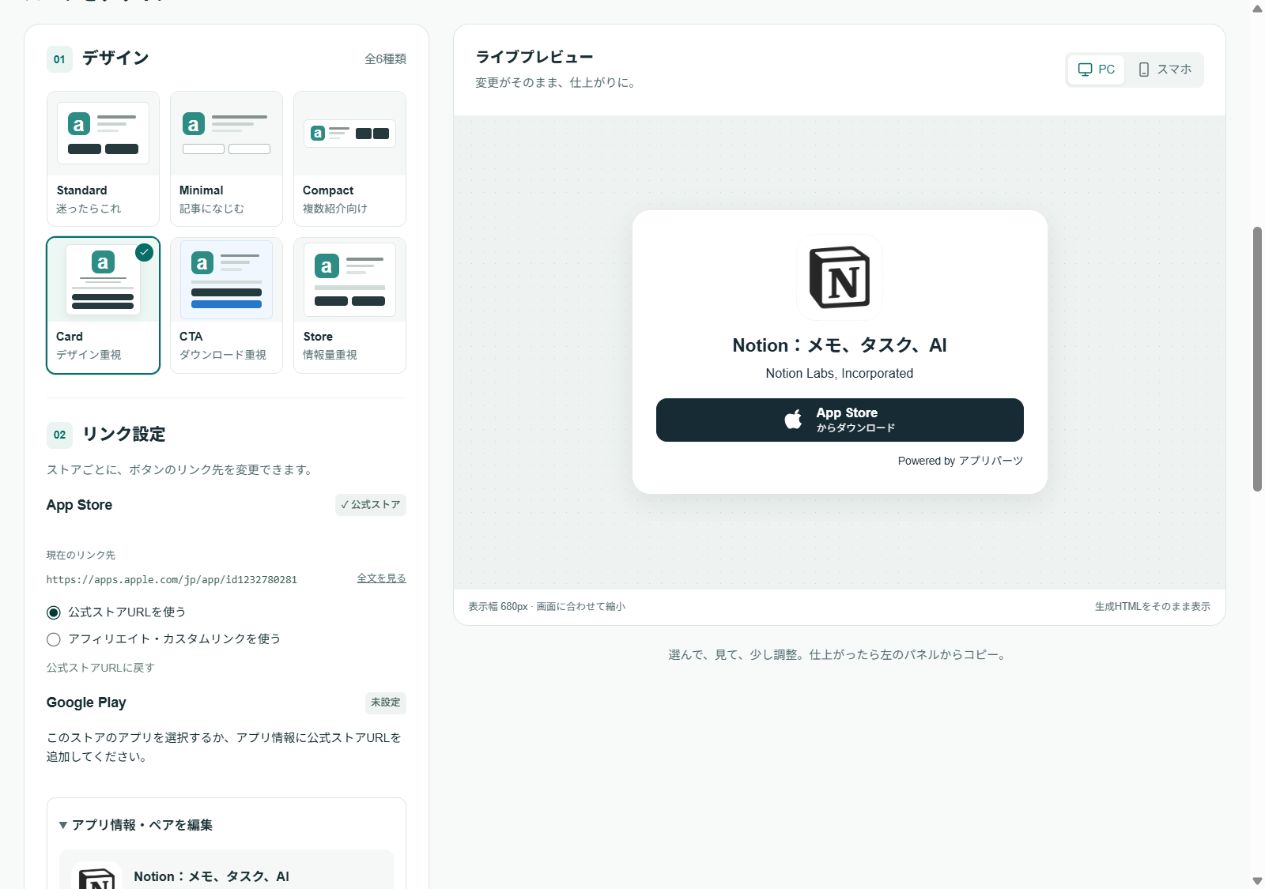Select the Store design card
This screenshot has width=1265, height=889.
(350, 305)
